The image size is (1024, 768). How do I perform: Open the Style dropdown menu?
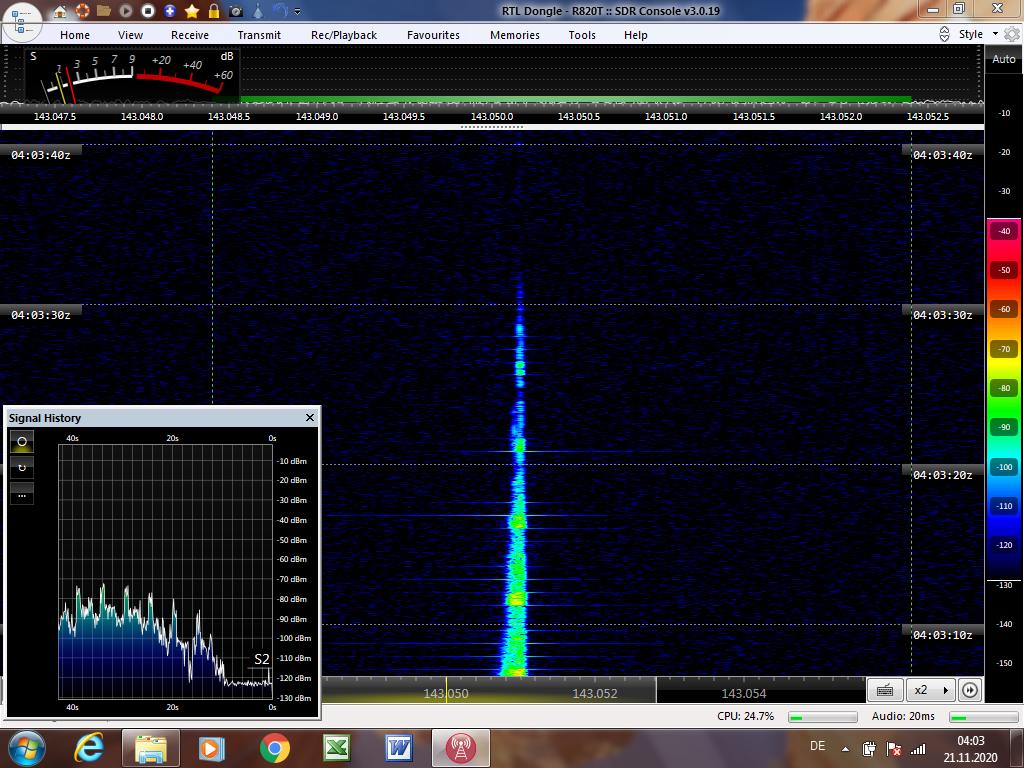(x=978, y=34)
